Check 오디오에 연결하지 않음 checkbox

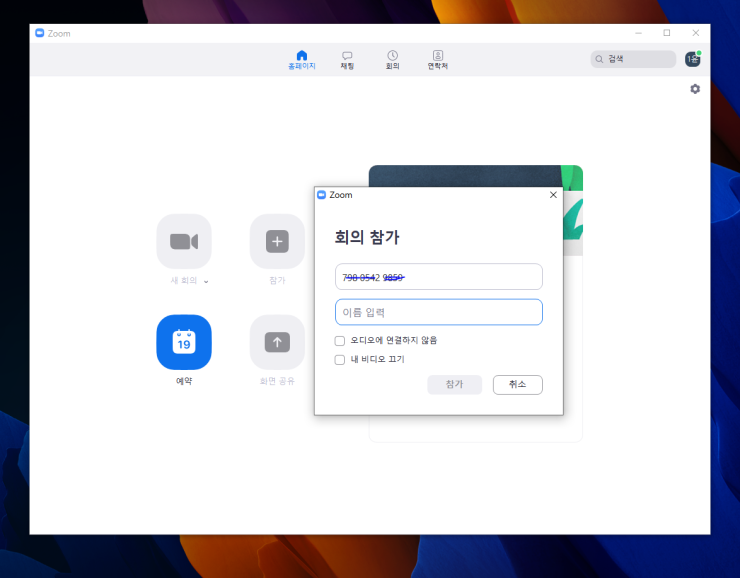[x=339, y=341]
